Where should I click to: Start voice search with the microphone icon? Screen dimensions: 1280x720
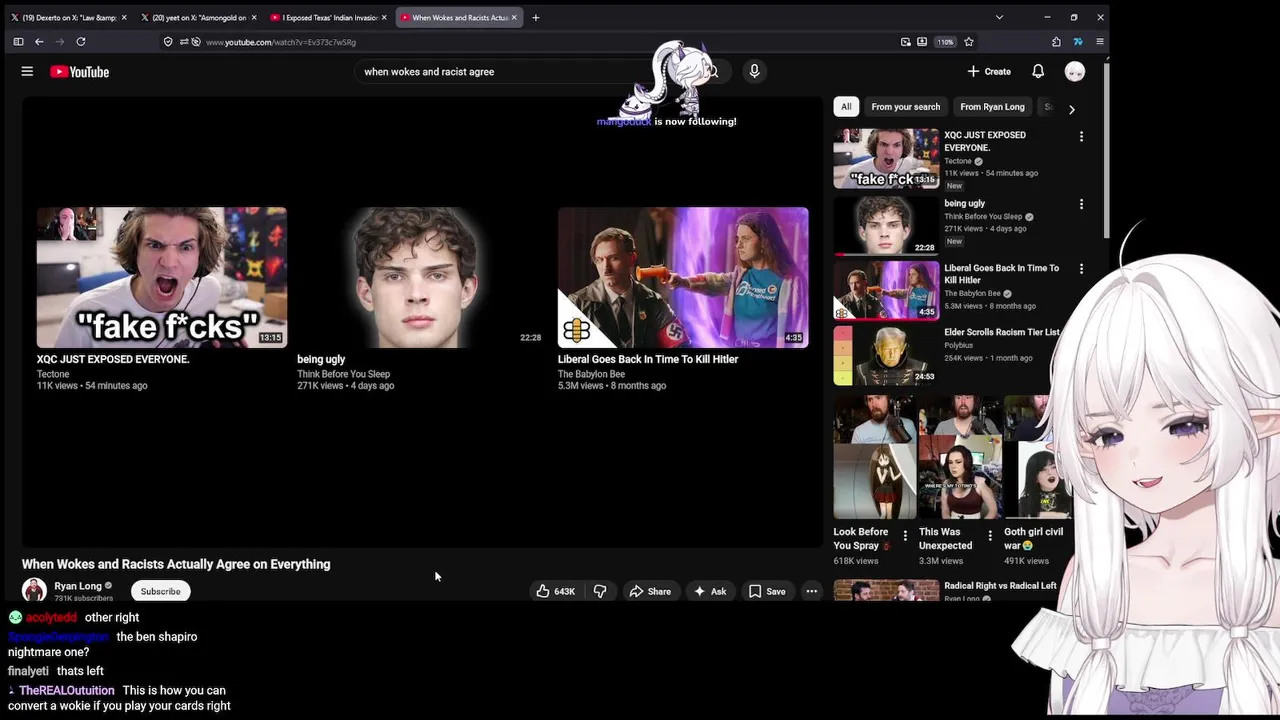[x=754, y=71]
